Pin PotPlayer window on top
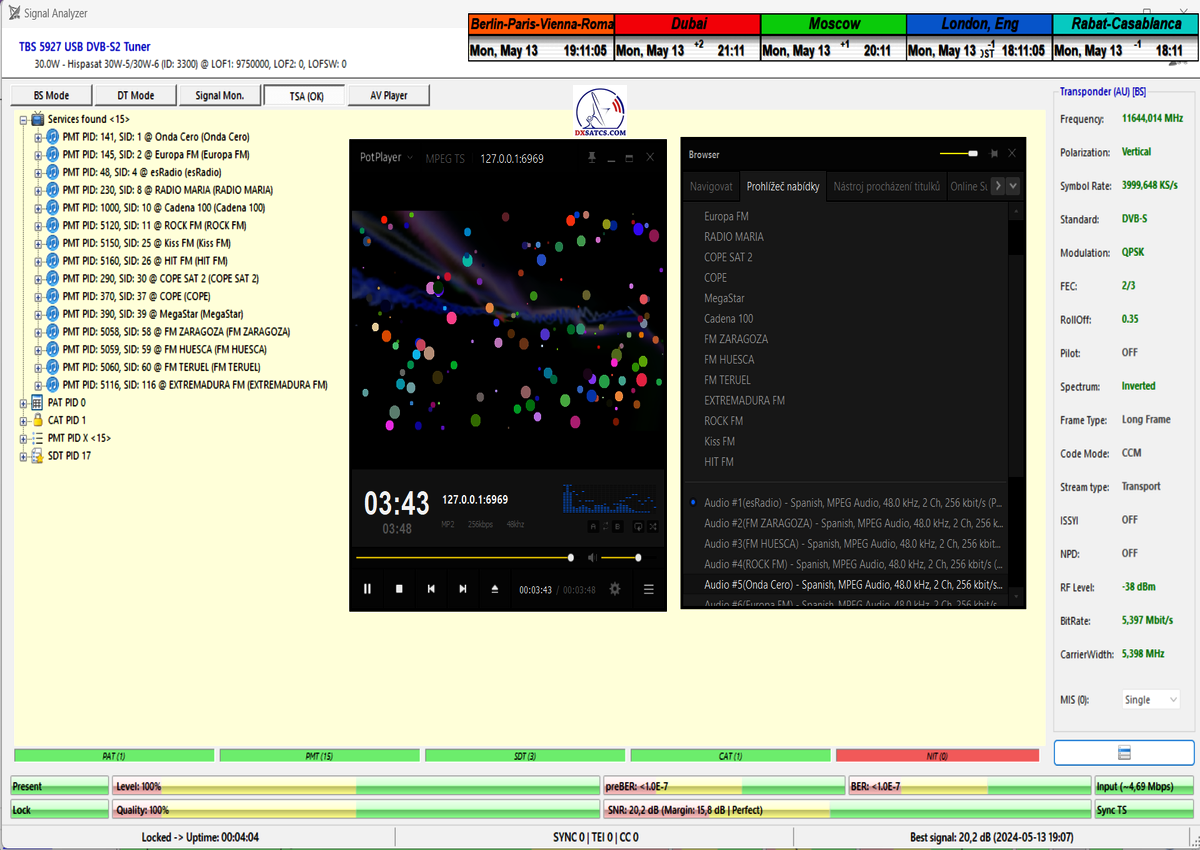Viewport: 1200px width, 850px height. (592, 158)
